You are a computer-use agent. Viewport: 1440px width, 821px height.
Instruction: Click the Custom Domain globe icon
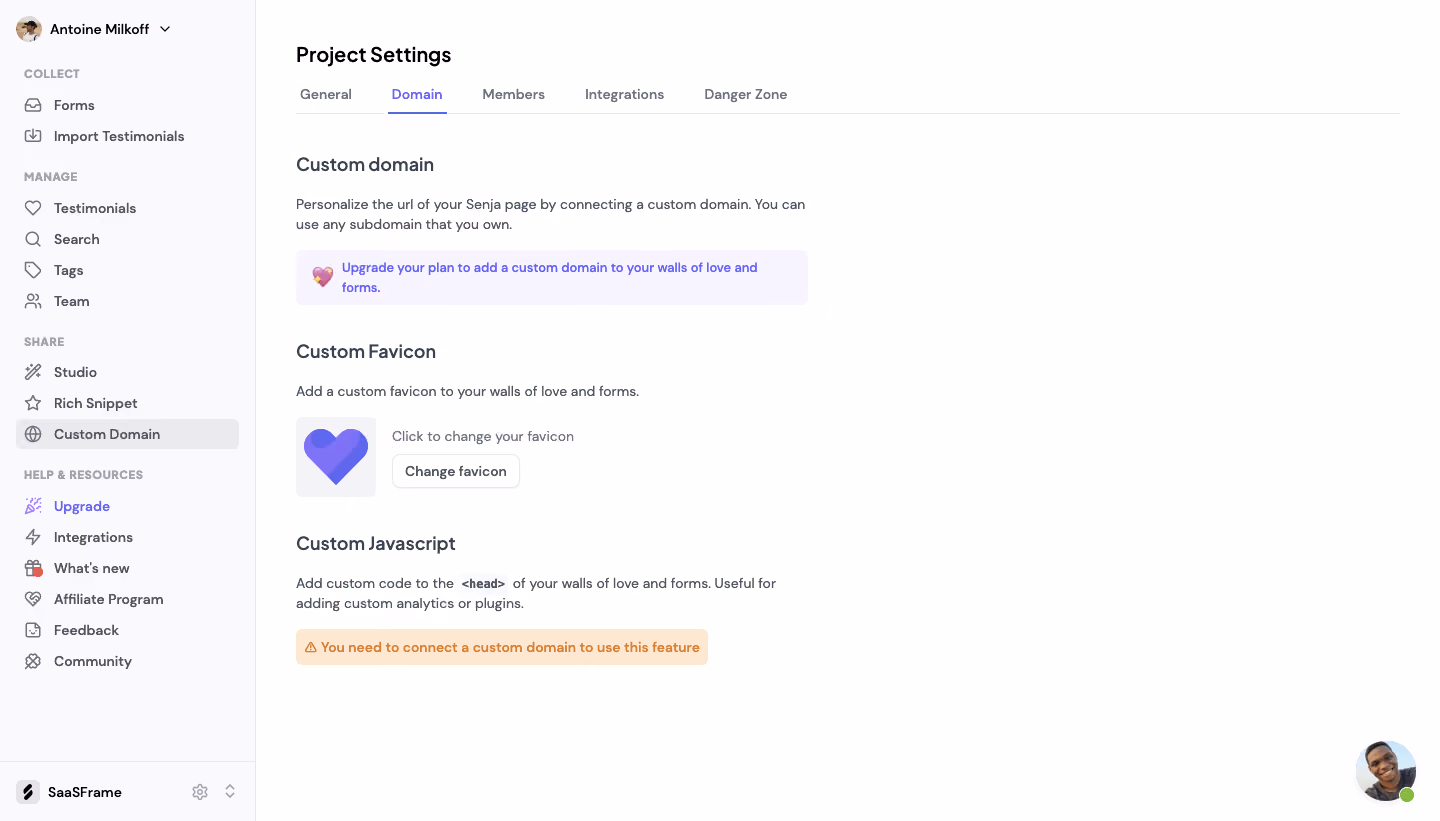click(33, 434)
